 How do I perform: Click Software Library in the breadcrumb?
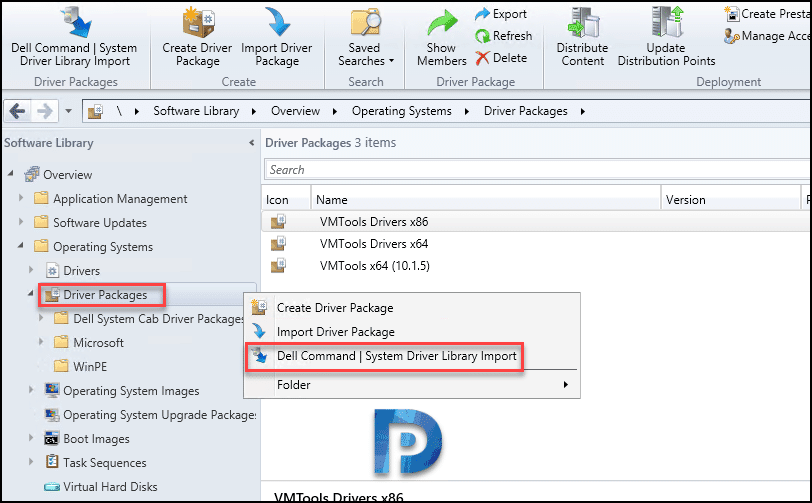[x=196, y=111]
